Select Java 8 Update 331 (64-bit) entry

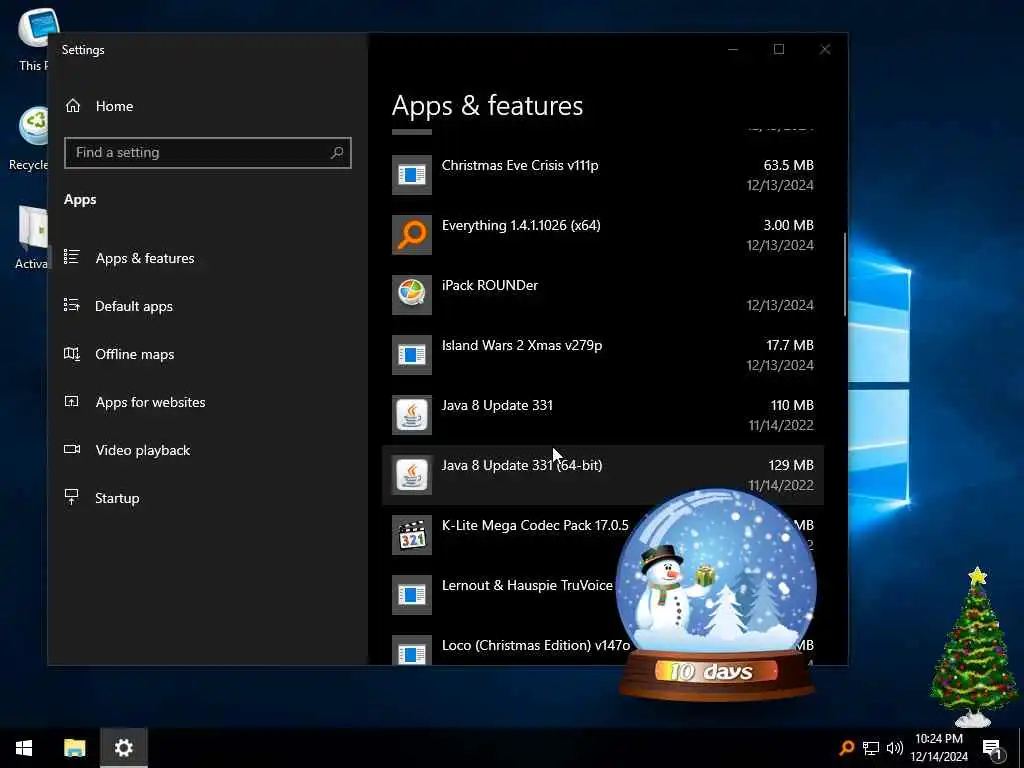[x=603, y=475]
